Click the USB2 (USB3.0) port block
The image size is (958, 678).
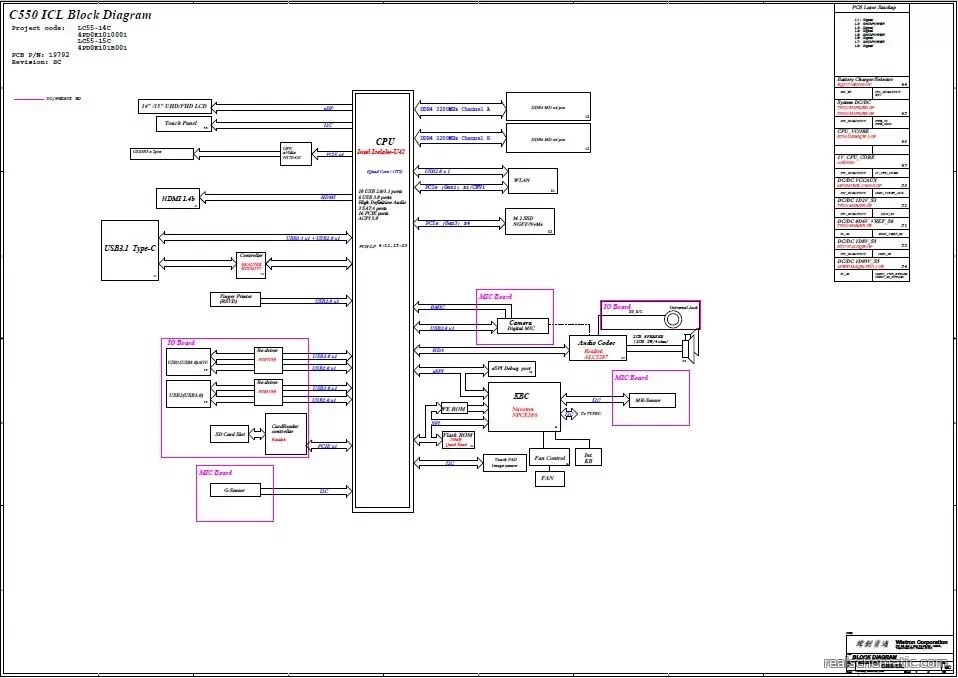(x=188, y=395)
